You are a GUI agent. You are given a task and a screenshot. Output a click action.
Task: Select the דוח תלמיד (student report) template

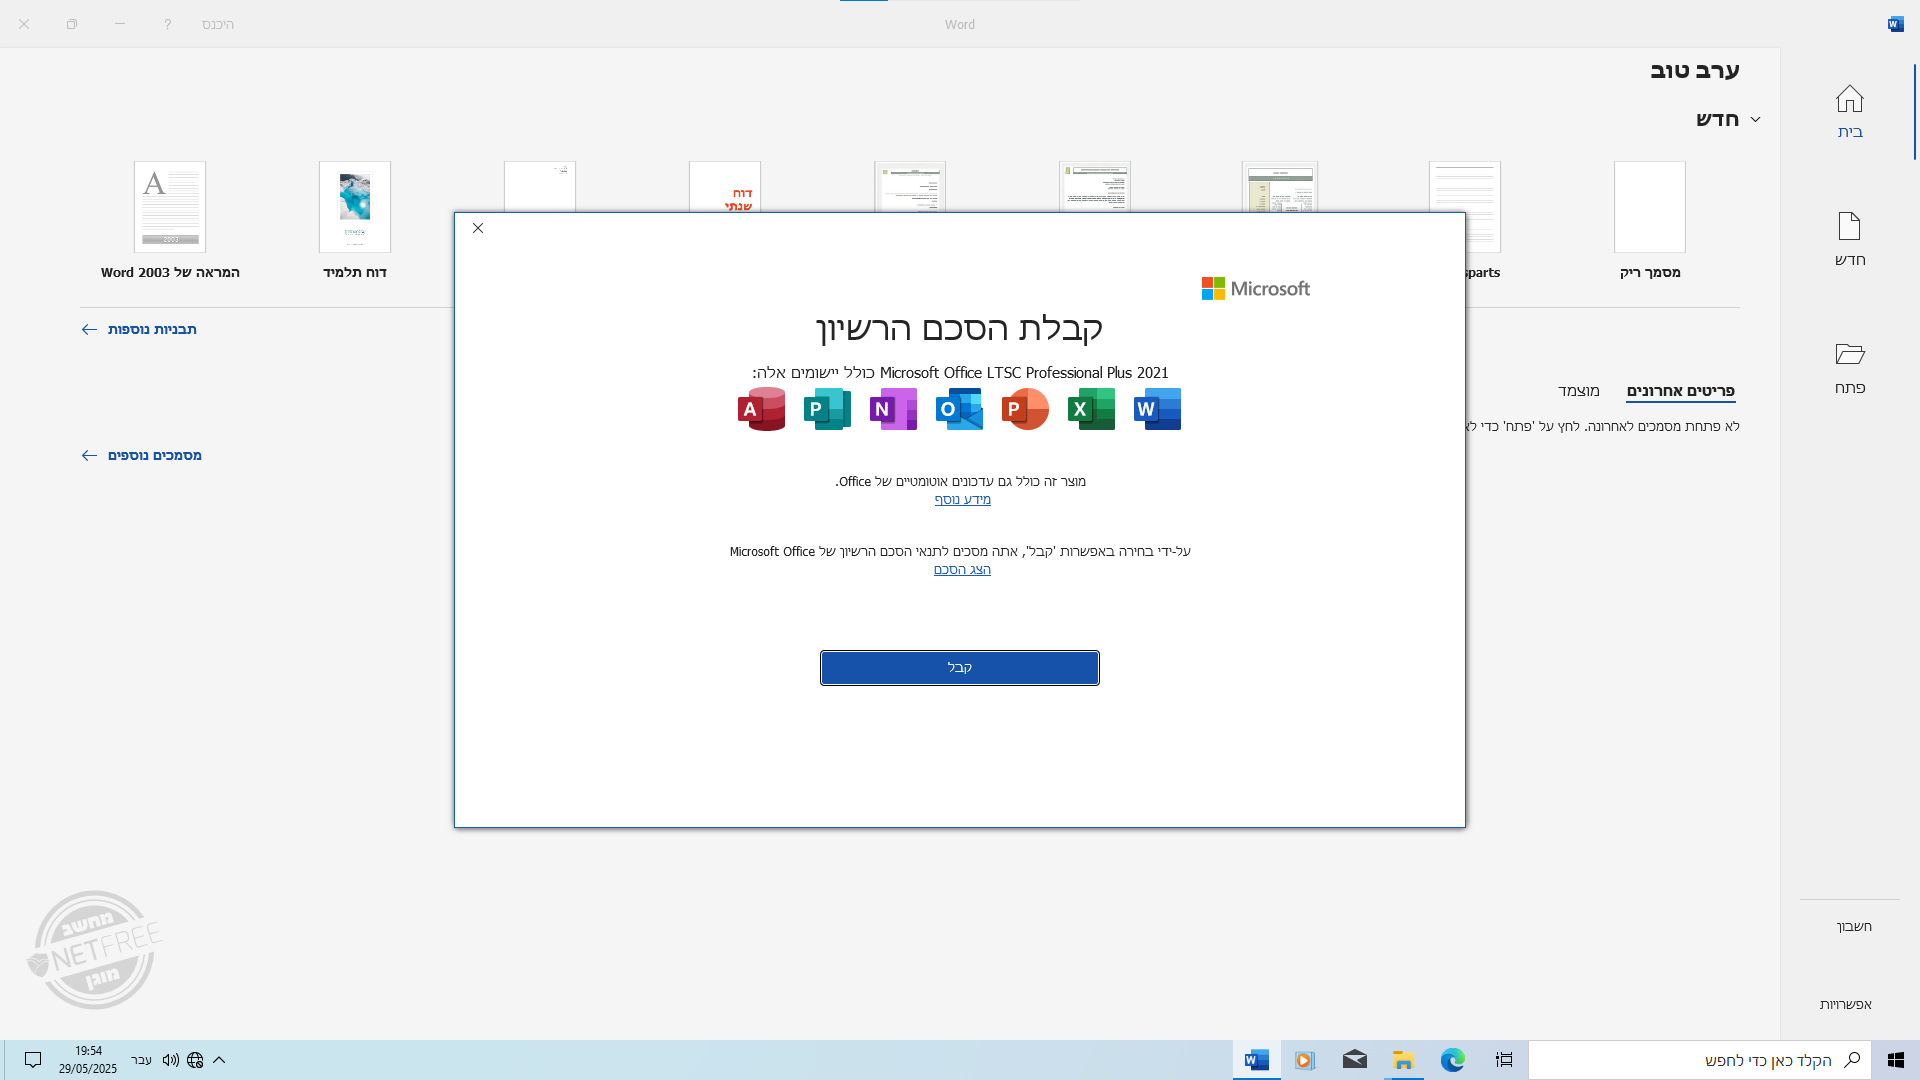355,221
